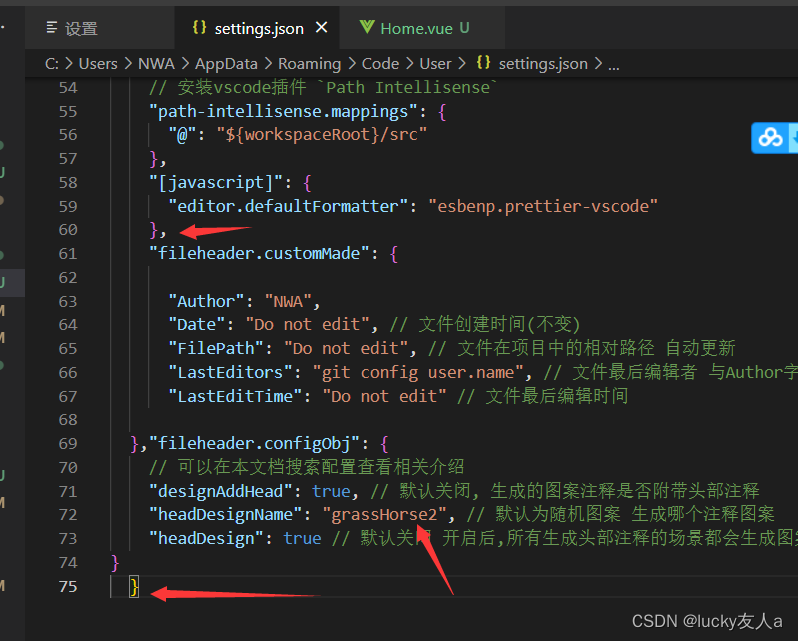The image size is (798, 641).
Task: Click the "path-intellisense.mappings" key
Action: (283, 111)
